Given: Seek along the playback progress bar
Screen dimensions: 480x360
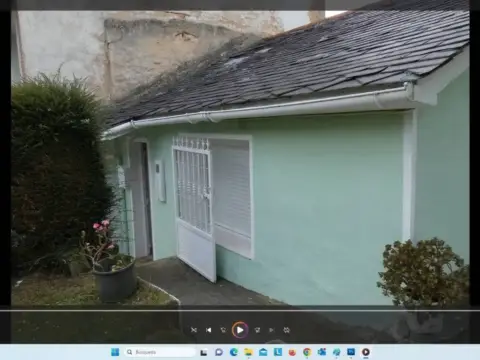Looking at the screenshot, I should pyautogui.click(x=240, y=311).
